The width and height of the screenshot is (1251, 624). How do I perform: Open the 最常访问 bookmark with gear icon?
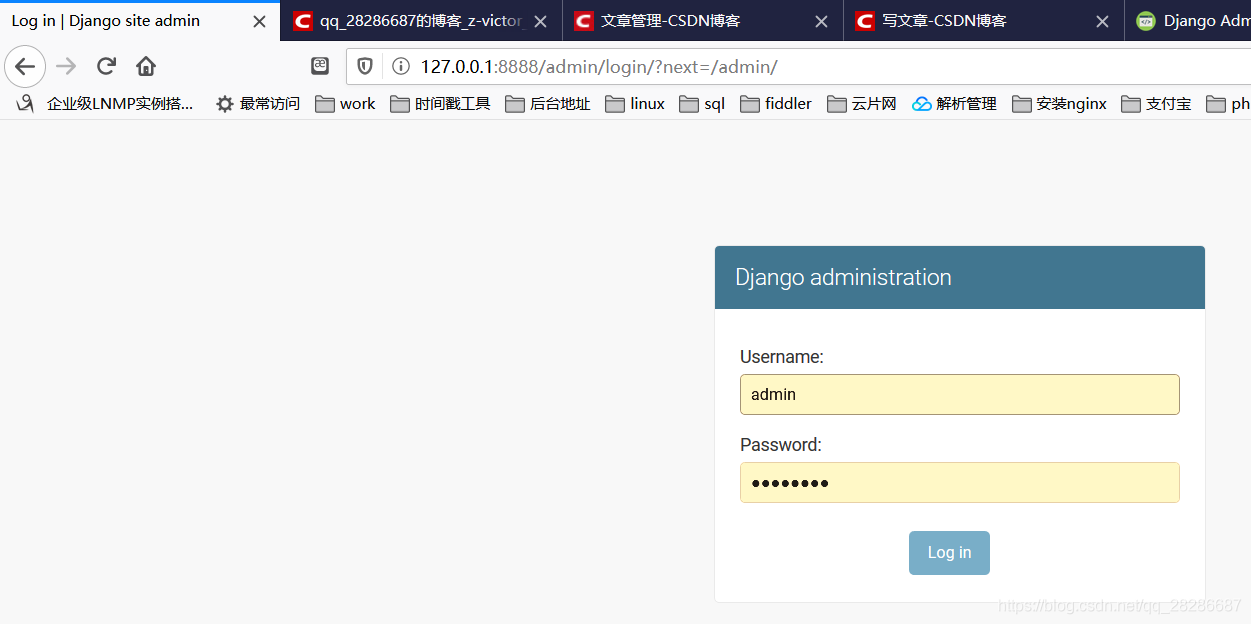258,103
